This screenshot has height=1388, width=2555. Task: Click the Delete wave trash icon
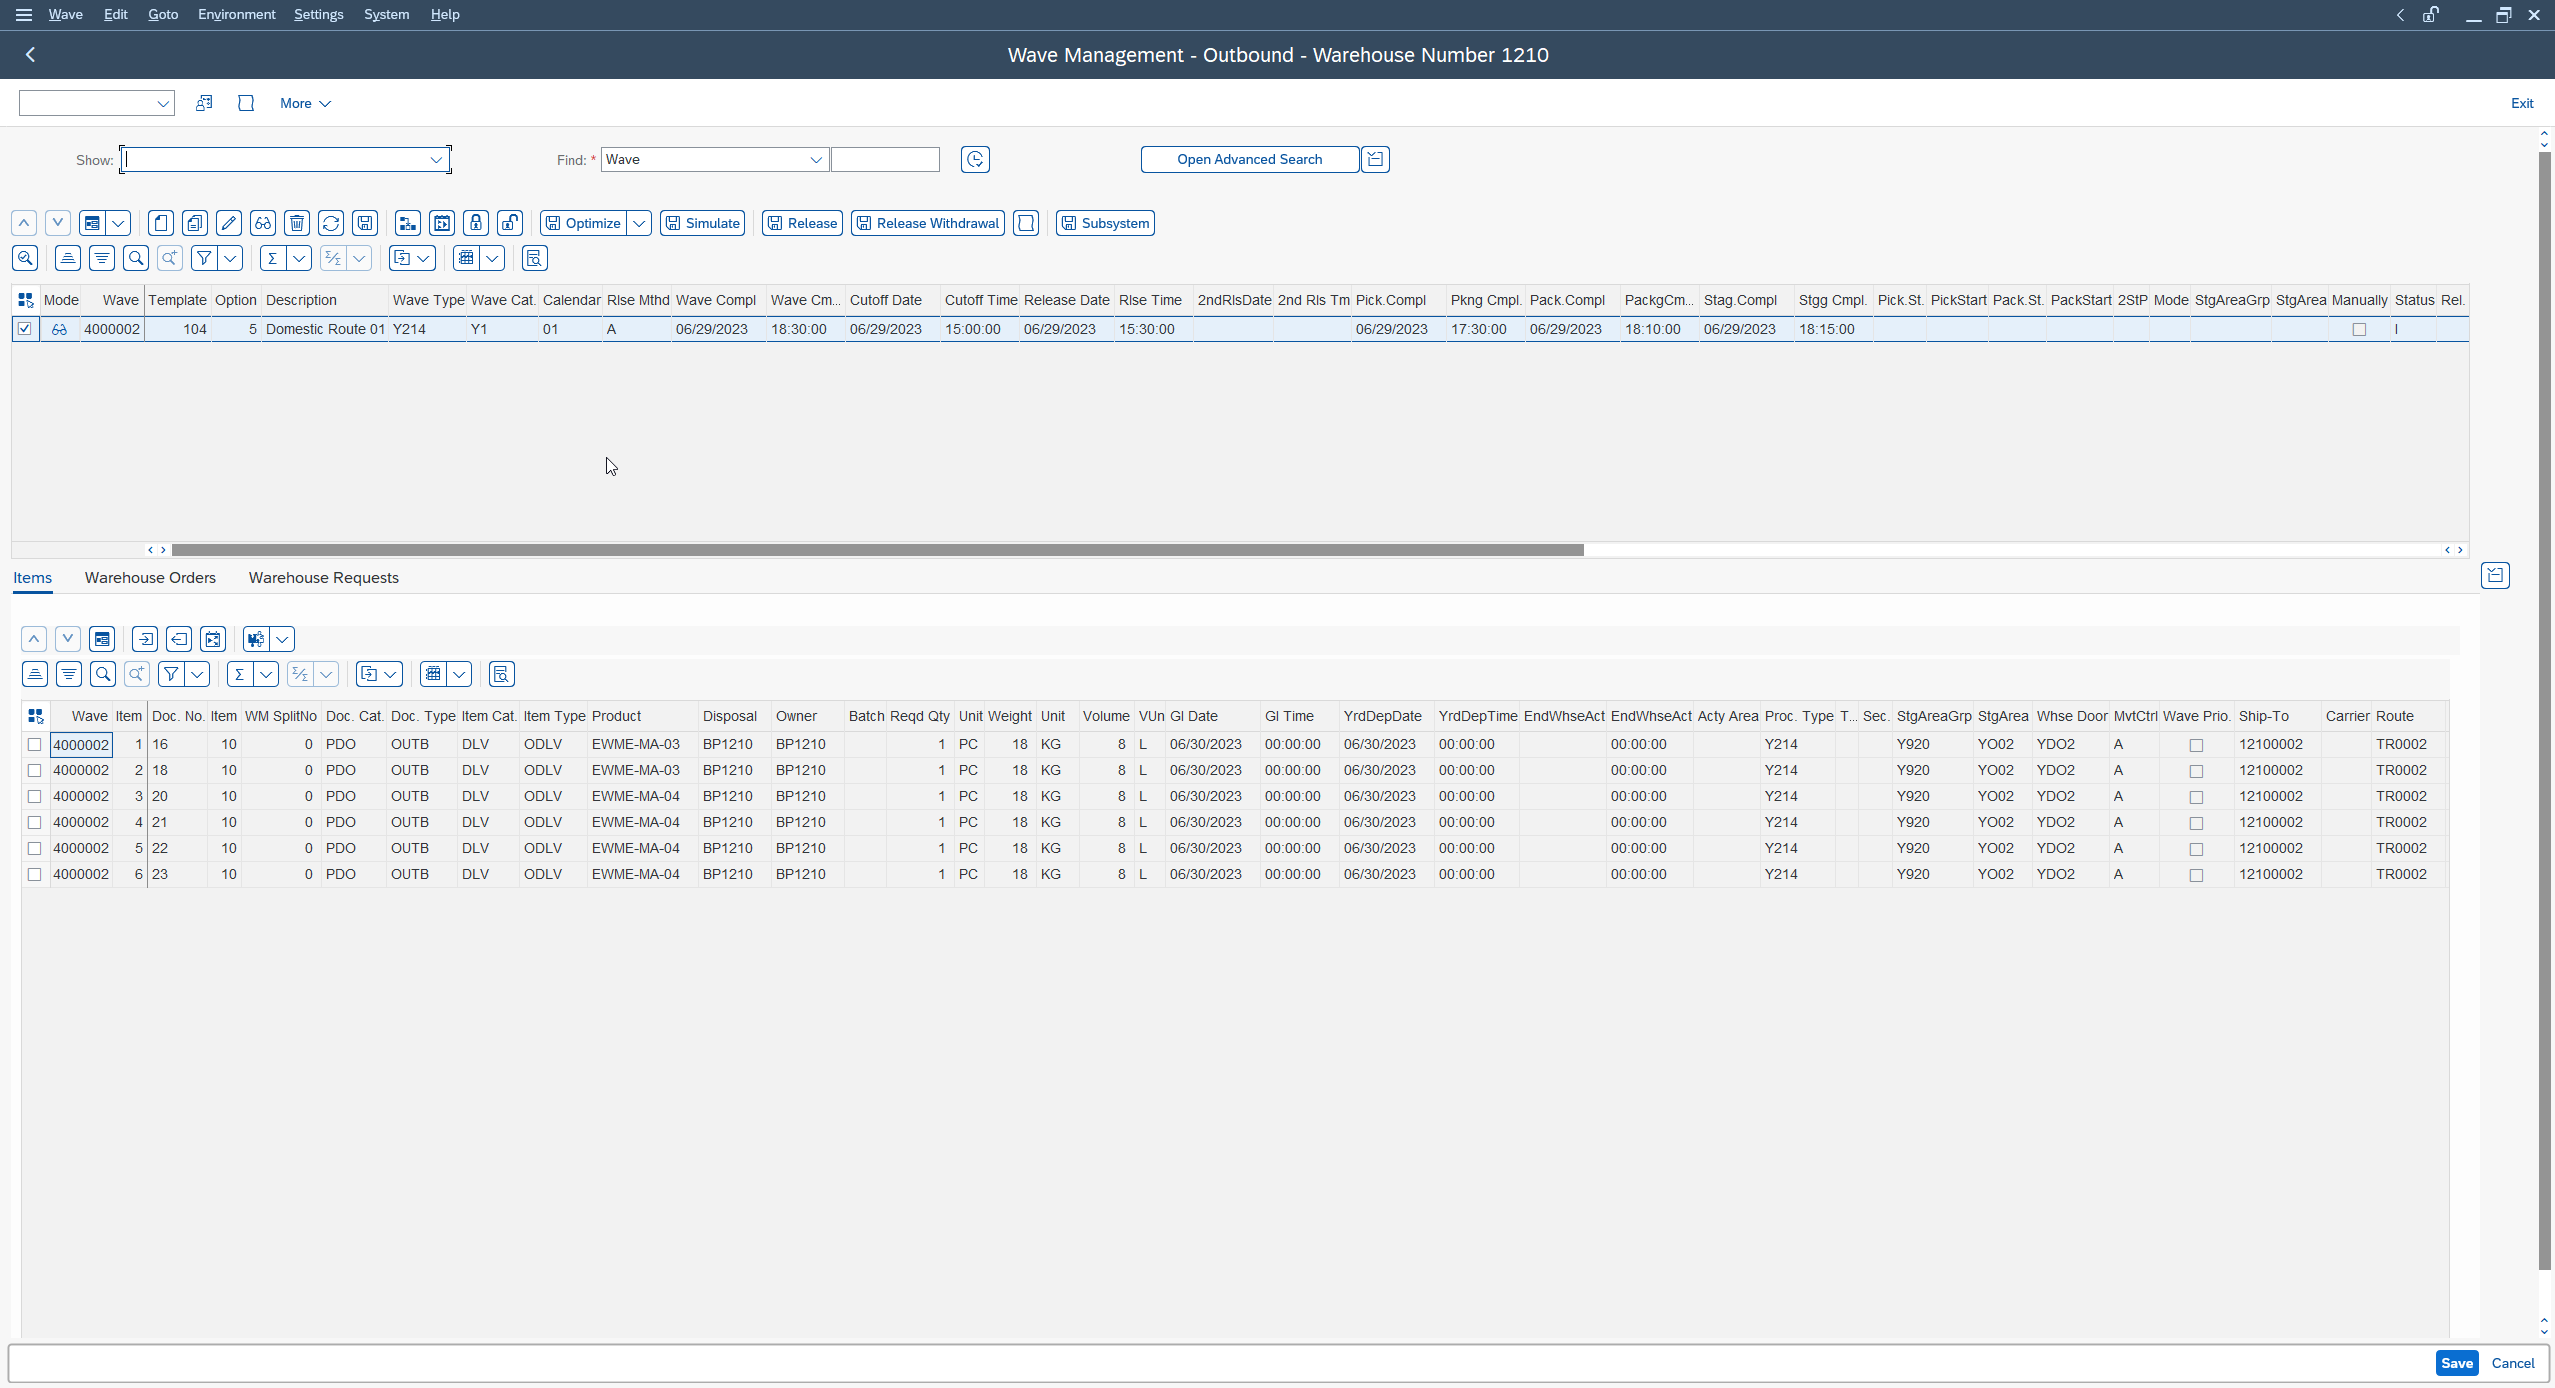[297, 223]
